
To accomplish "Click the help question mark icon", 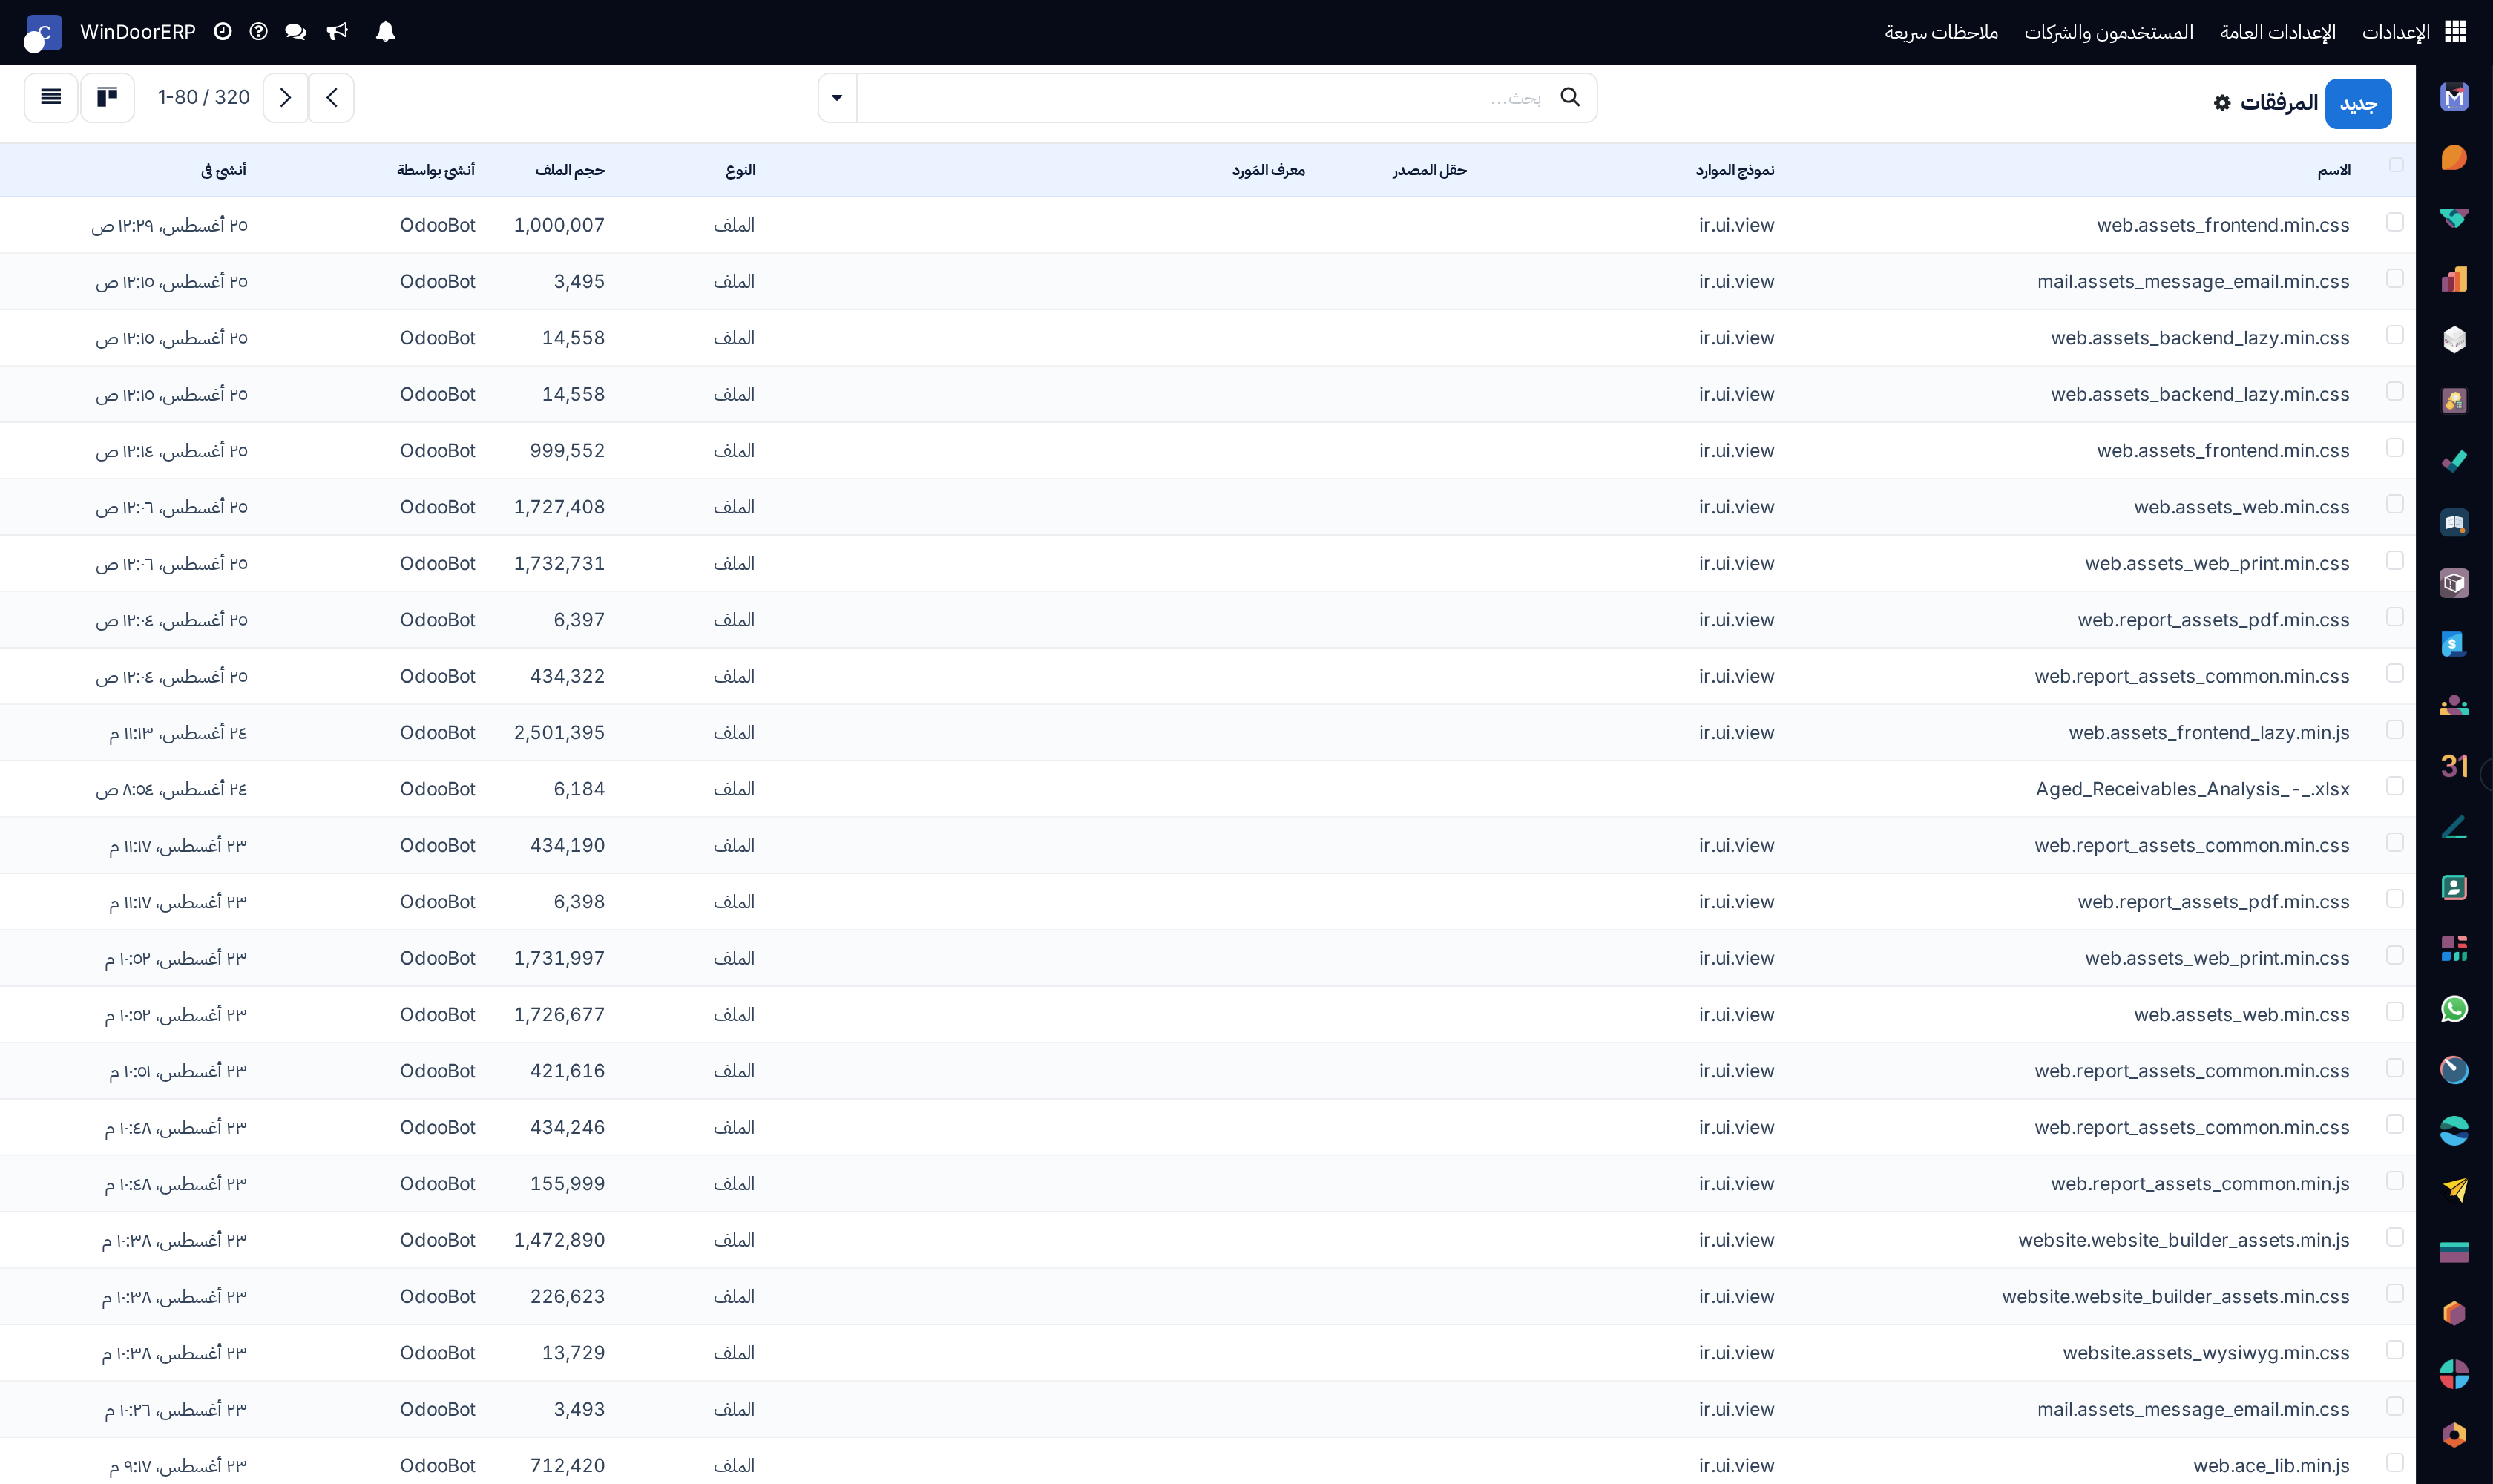I will [258, 32].
